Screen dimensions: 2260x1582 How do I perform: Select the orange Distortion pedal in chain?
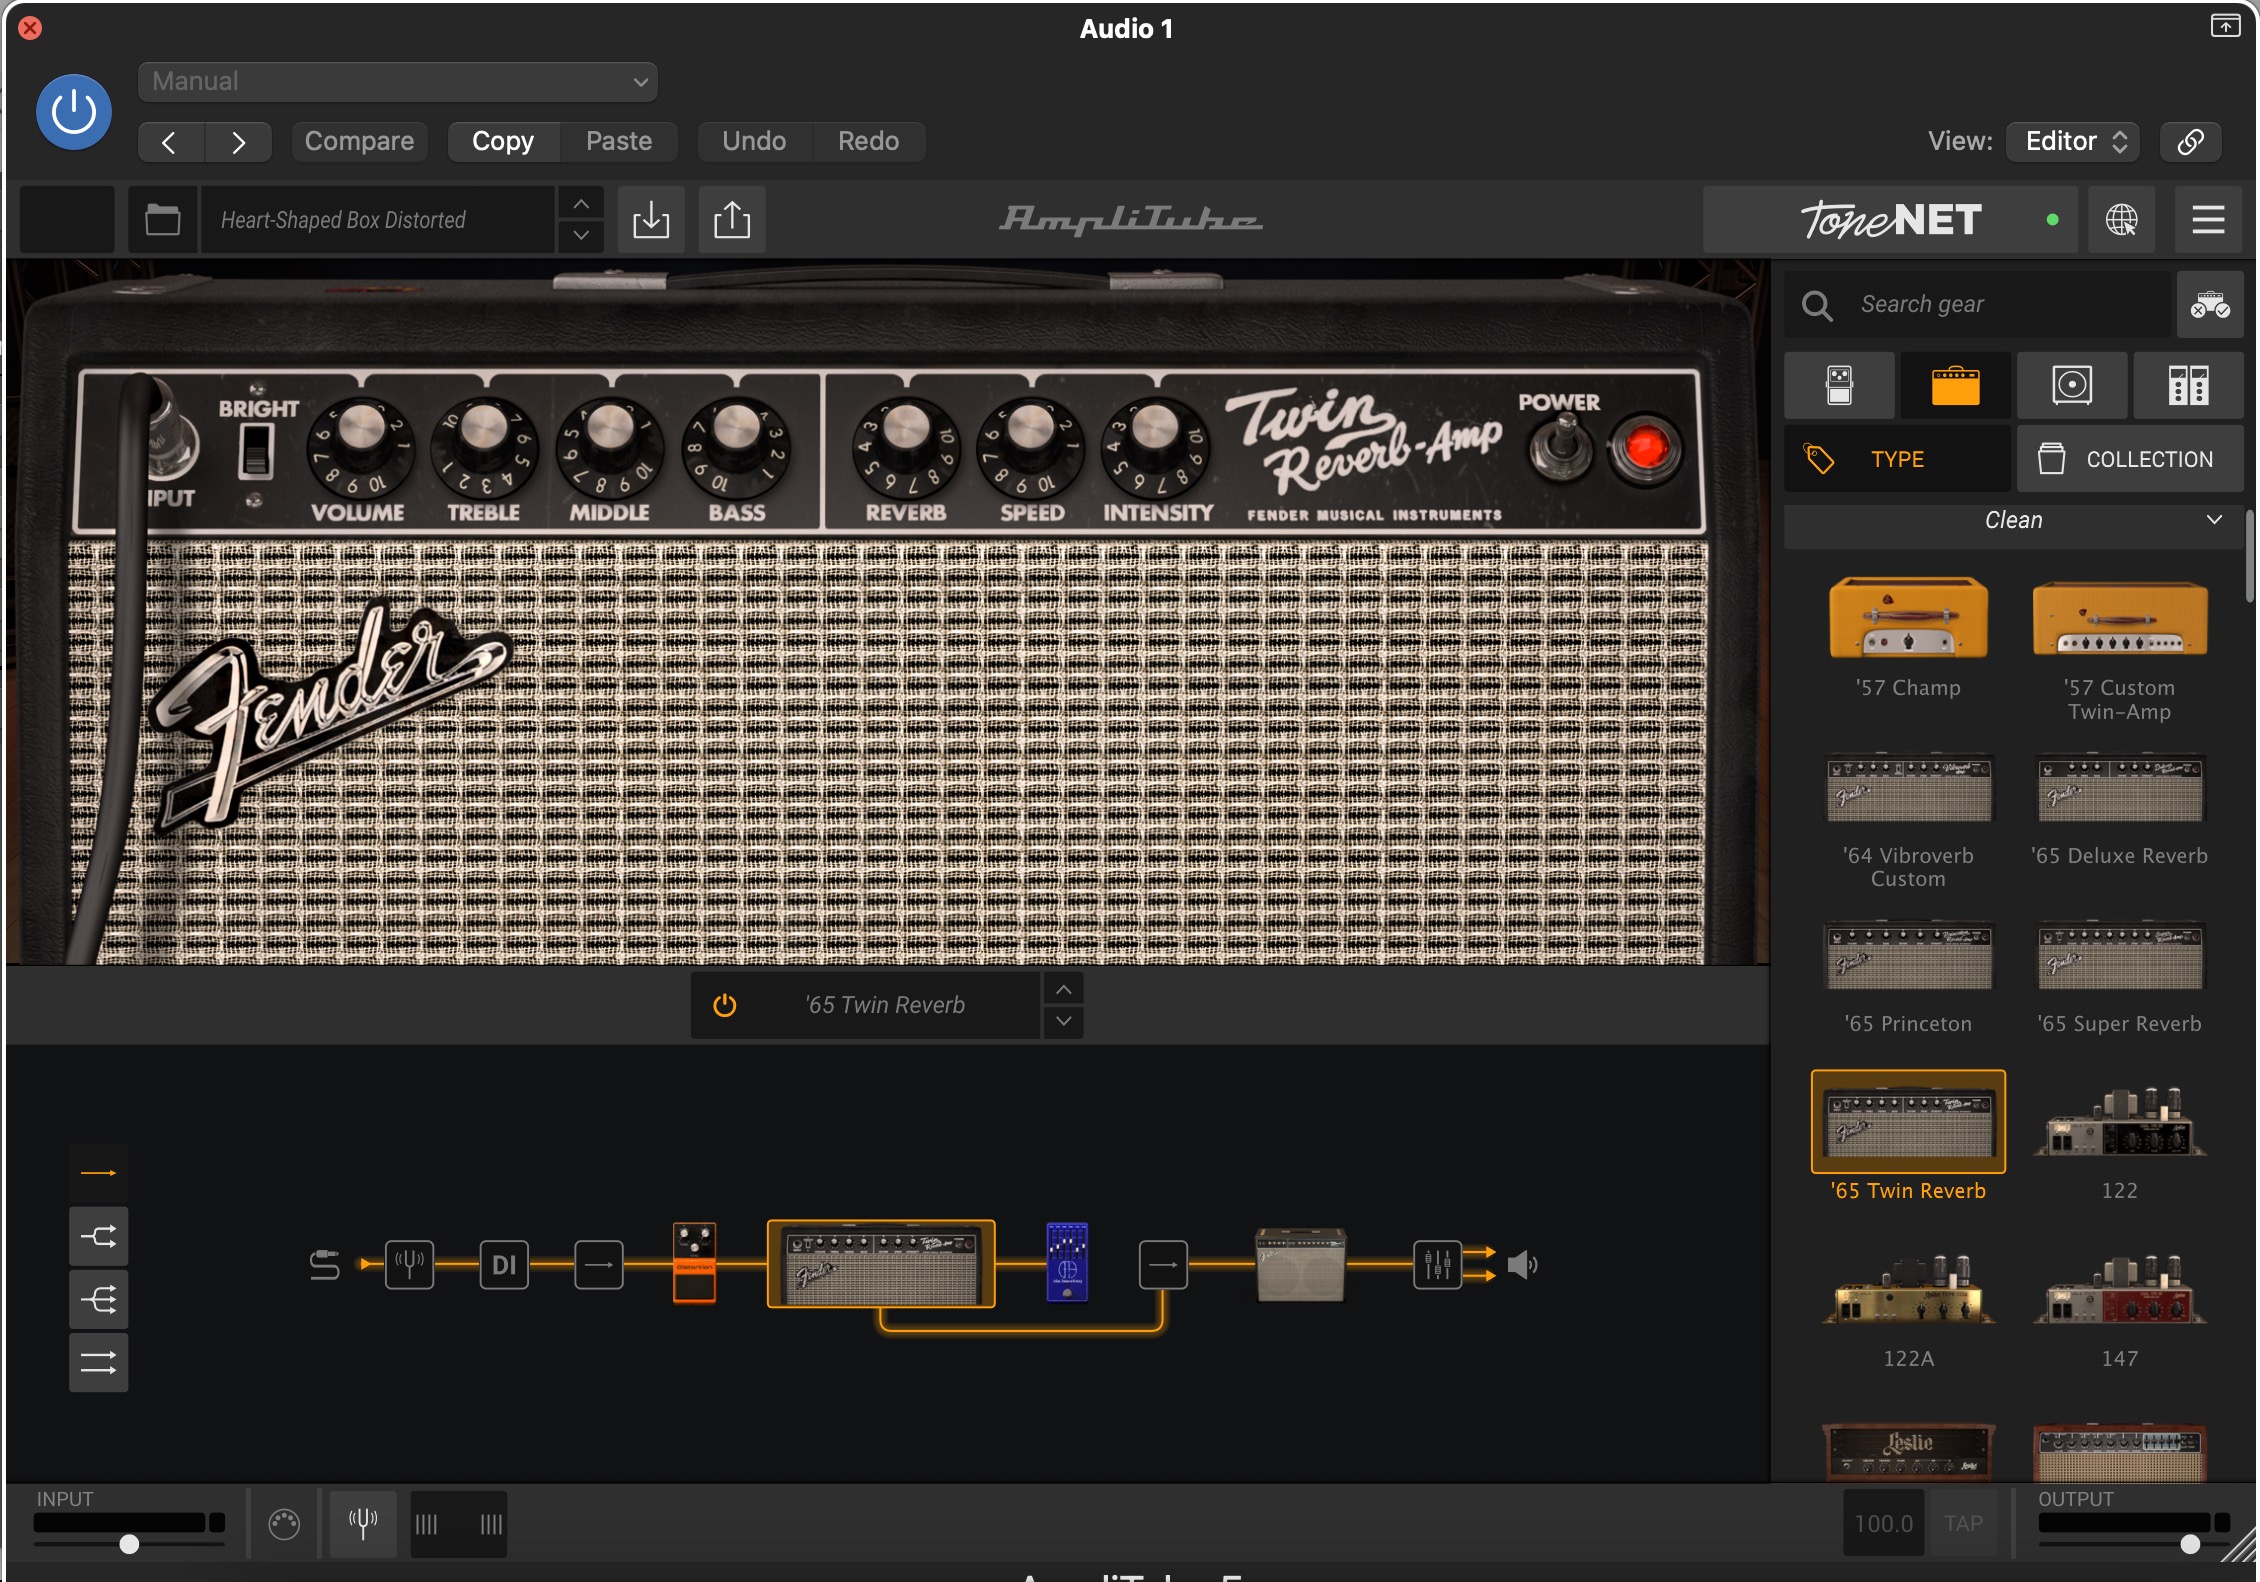click(x=694, y=1262)
